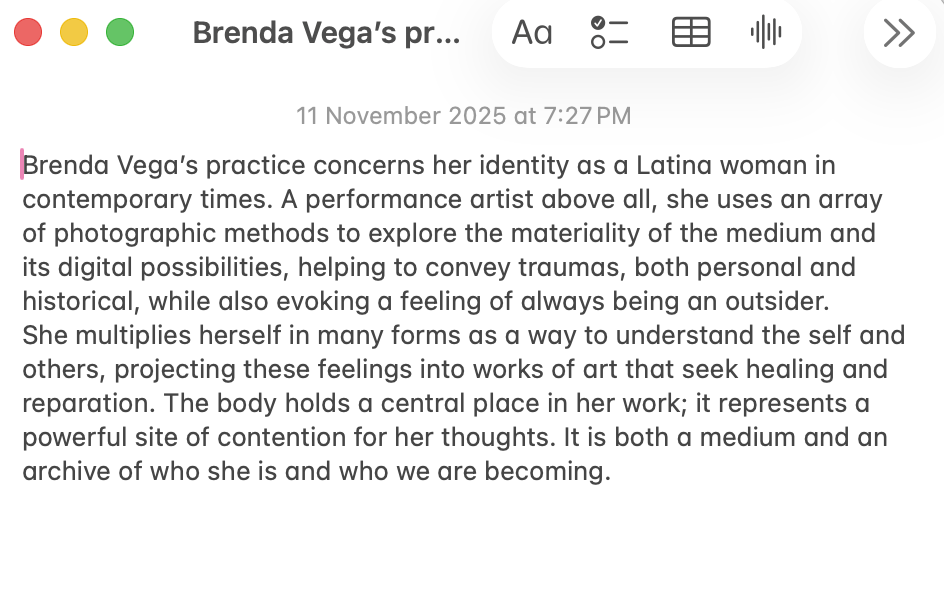Place the cursor on the word "archive"

pos(66,471)
